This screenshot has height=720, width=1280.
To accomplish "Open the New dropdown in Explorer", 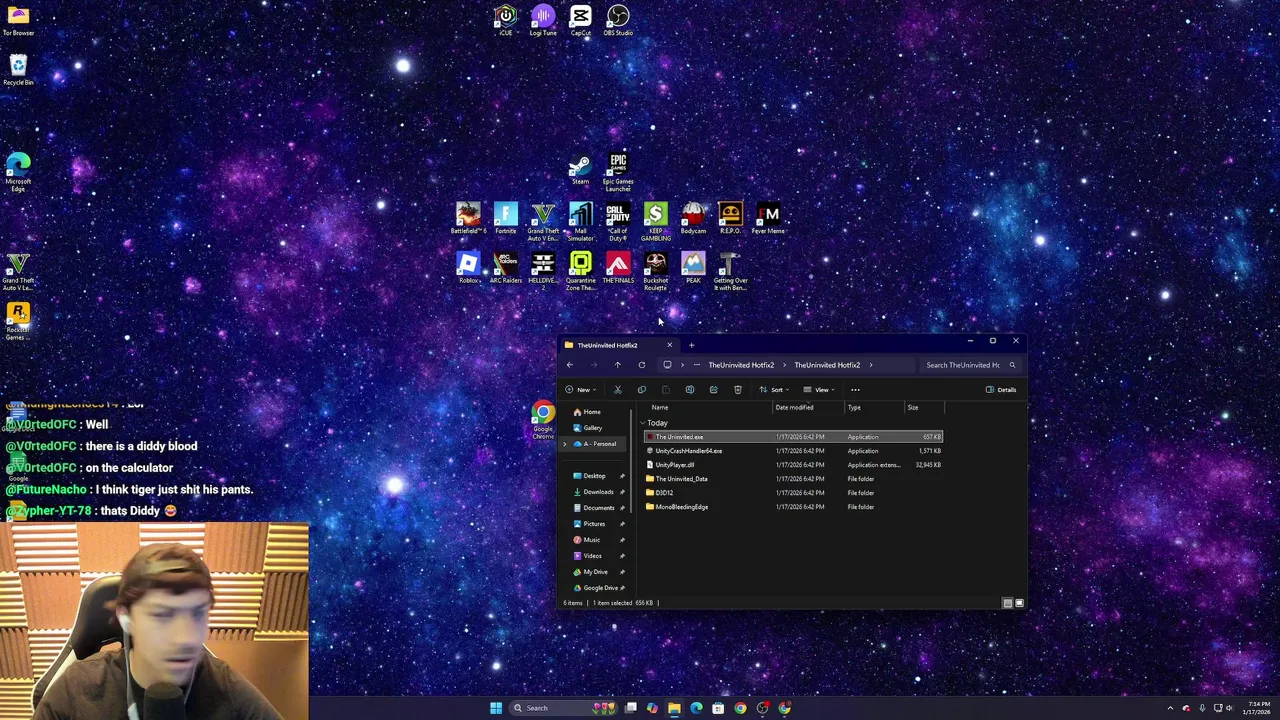I will (581, 390).
